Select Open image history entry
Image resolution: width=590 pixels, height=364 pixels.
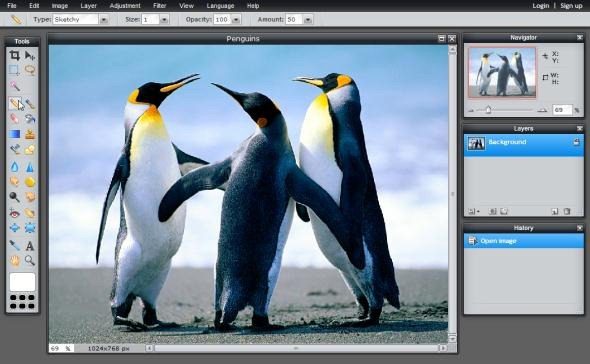click(x=523, y=241)
